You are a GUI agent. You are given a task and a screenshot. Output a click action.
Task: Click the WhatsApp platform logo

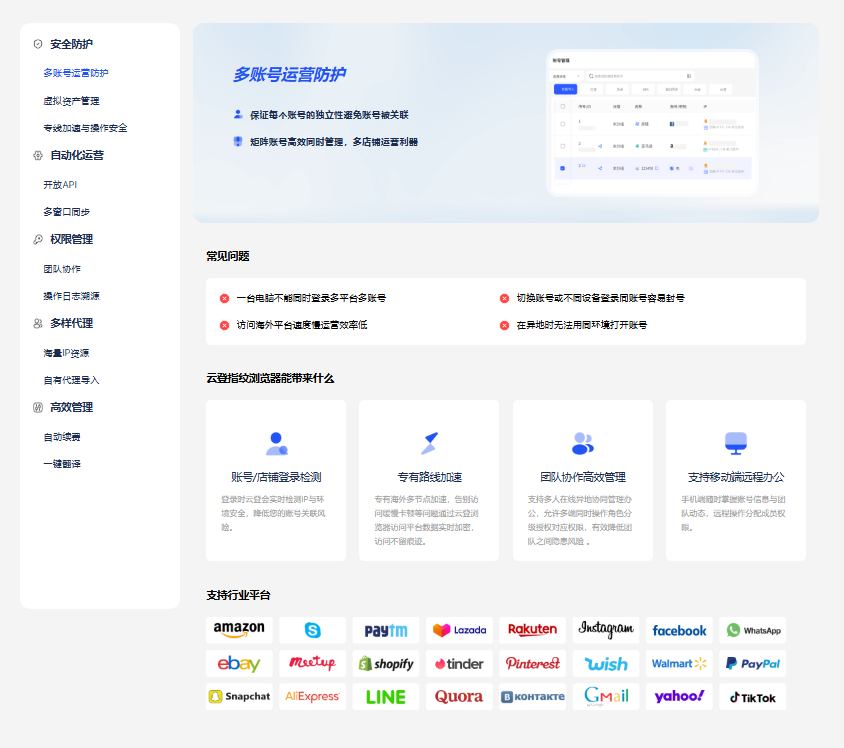(752, 630)
